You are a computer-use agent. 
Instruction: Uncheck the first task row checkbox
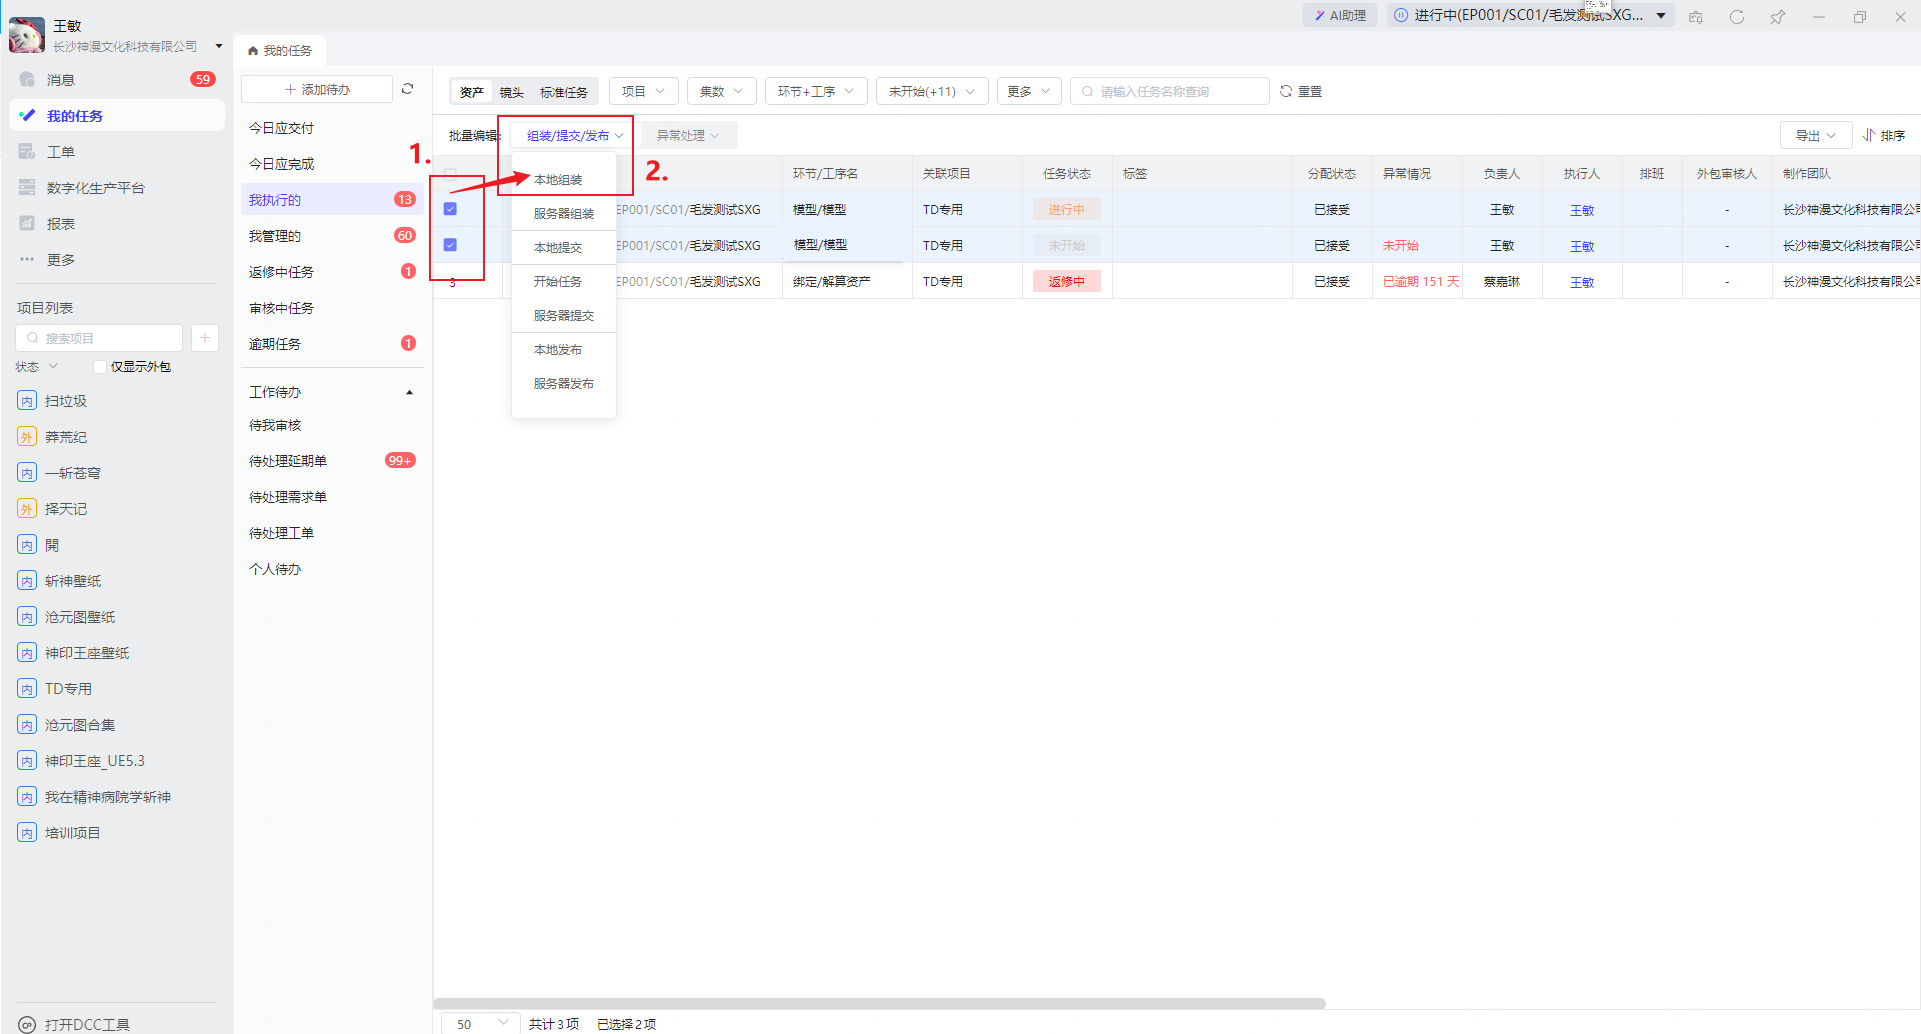(450, 209)
